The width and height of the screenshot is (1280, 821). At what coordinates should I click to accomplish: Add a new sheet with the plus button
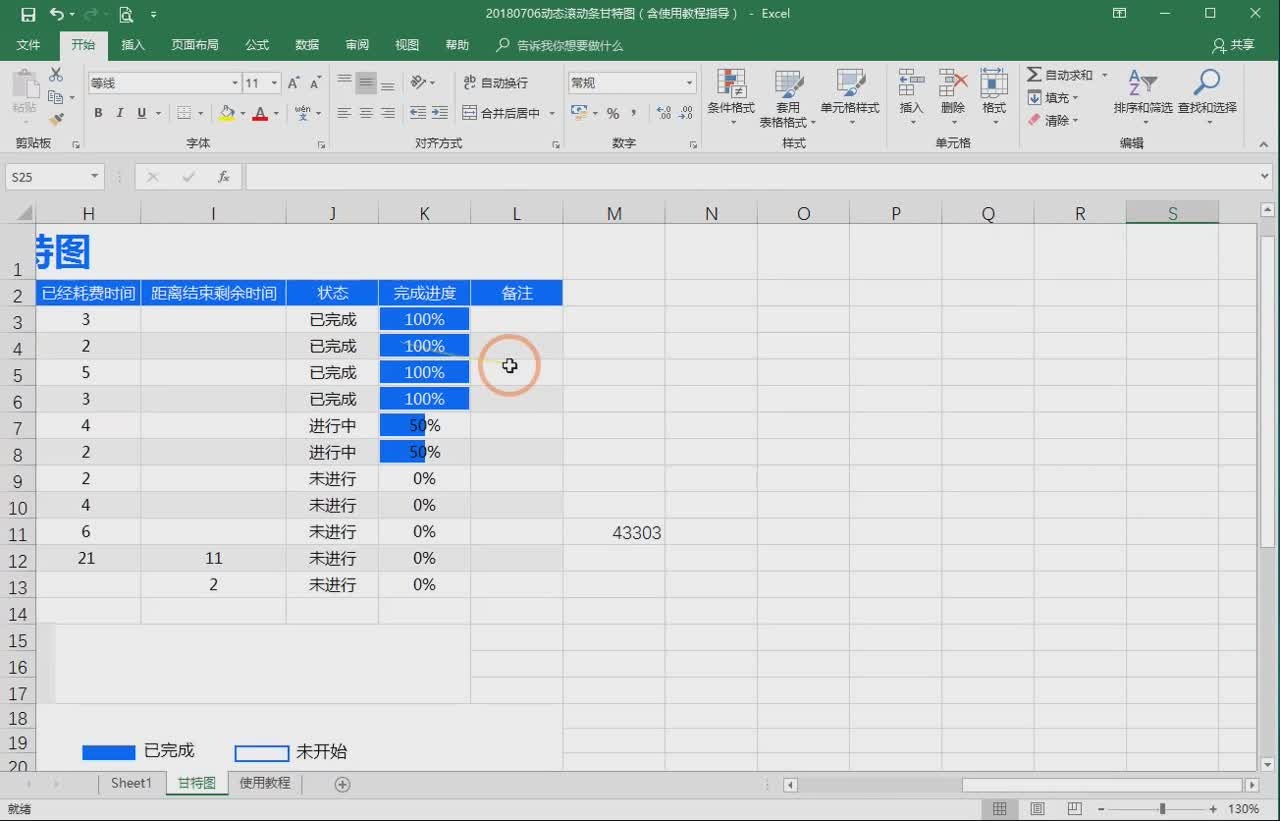(342, 784)
